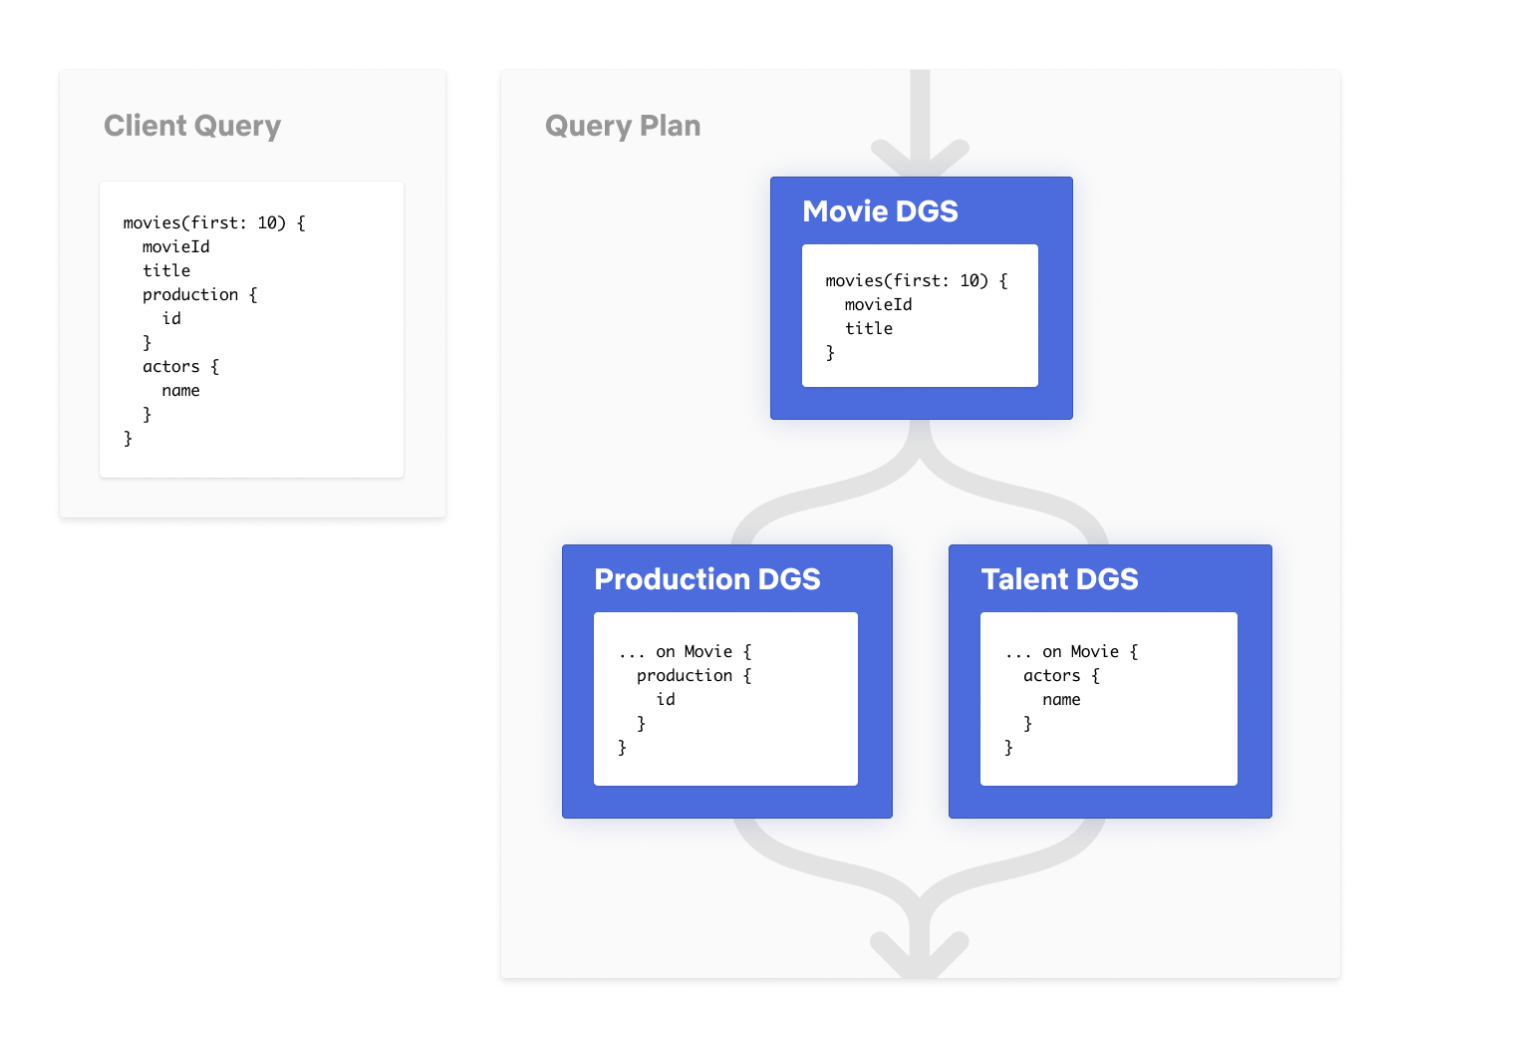
Task: Click 'production {' in Client Query
Action: [200, 295]
